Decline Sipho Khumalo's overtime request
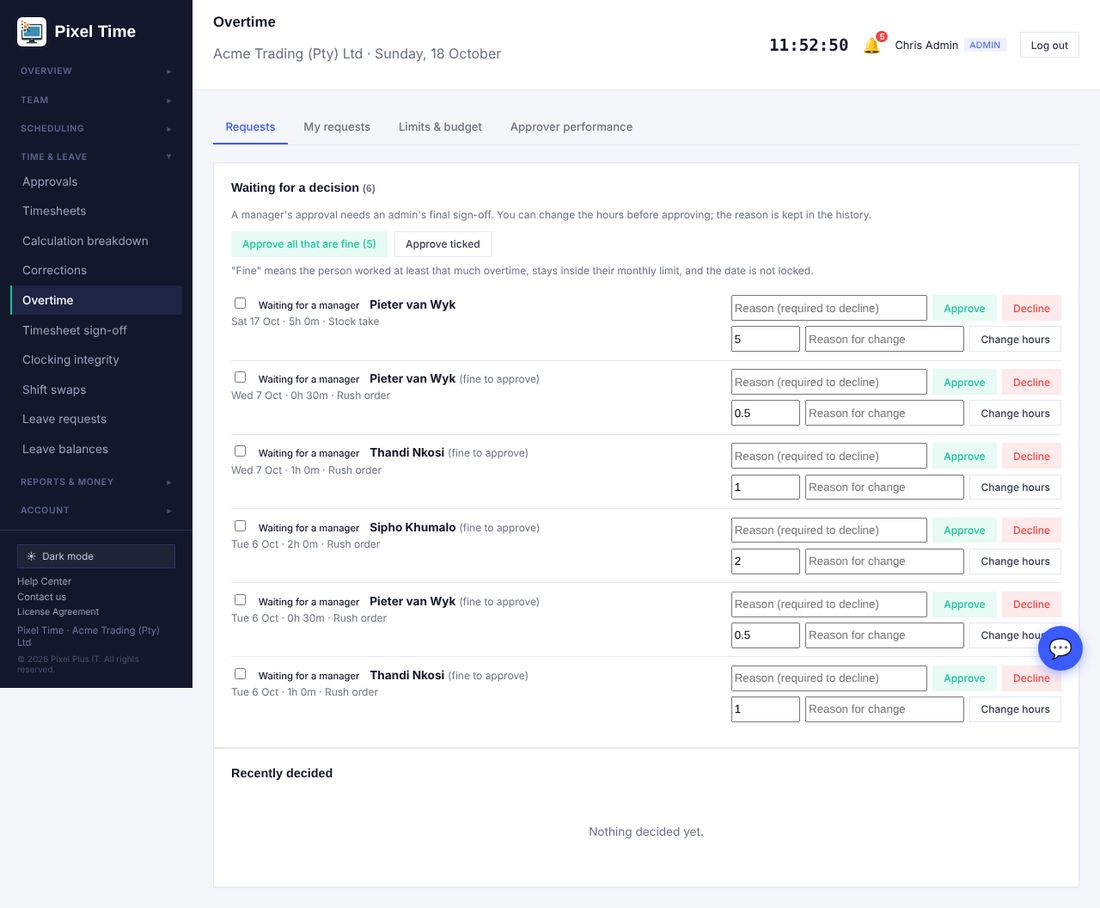1100x908 pixels. coord(1031,530)
